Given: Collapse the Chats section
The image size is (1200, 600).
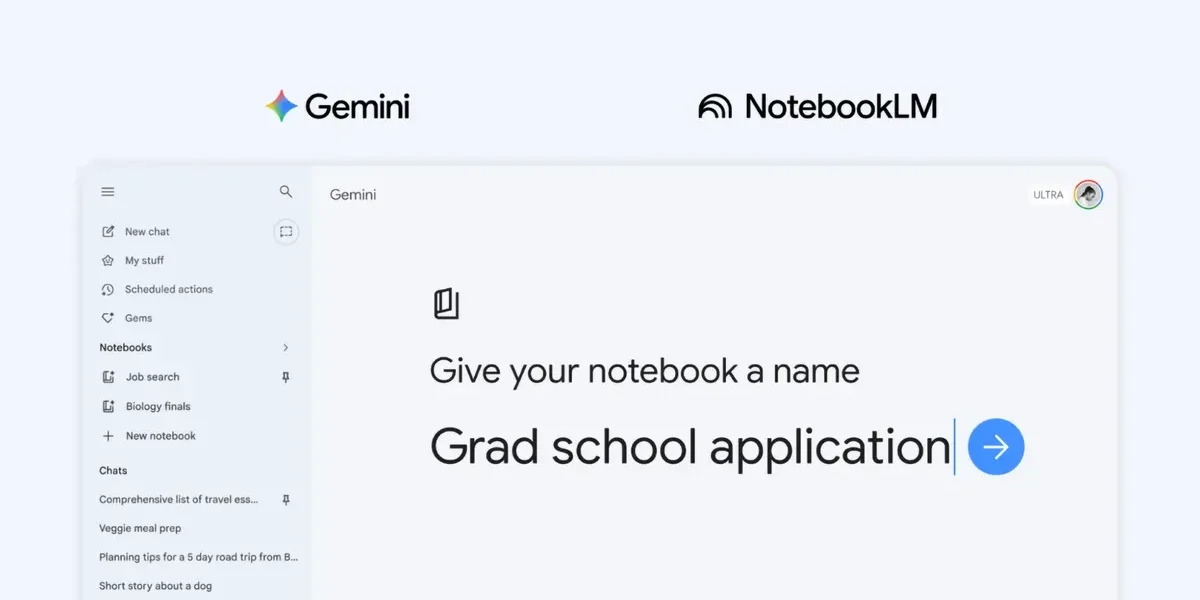Looking at the screenshot, I should 112,470.
